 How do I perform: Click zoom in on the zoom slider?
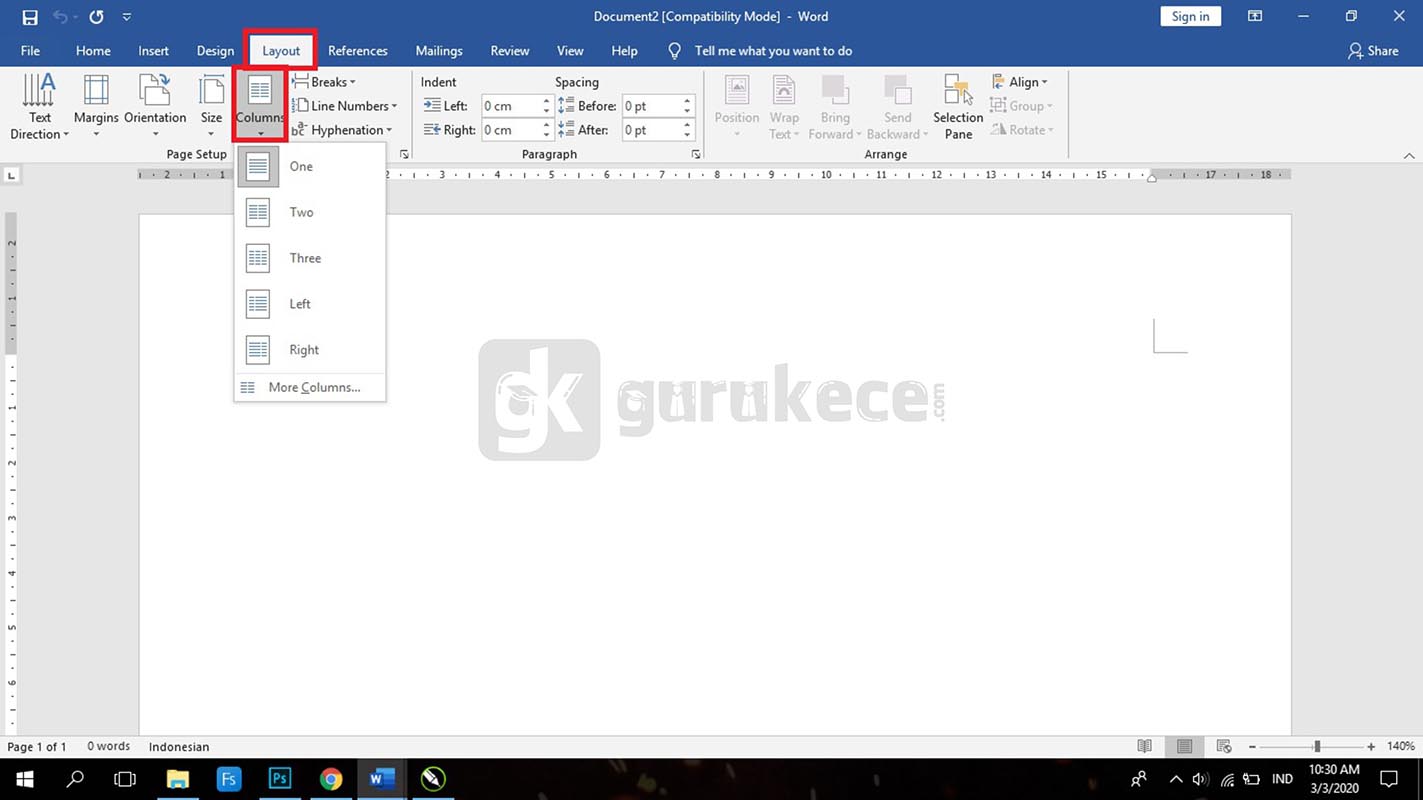coord(1372,745)
